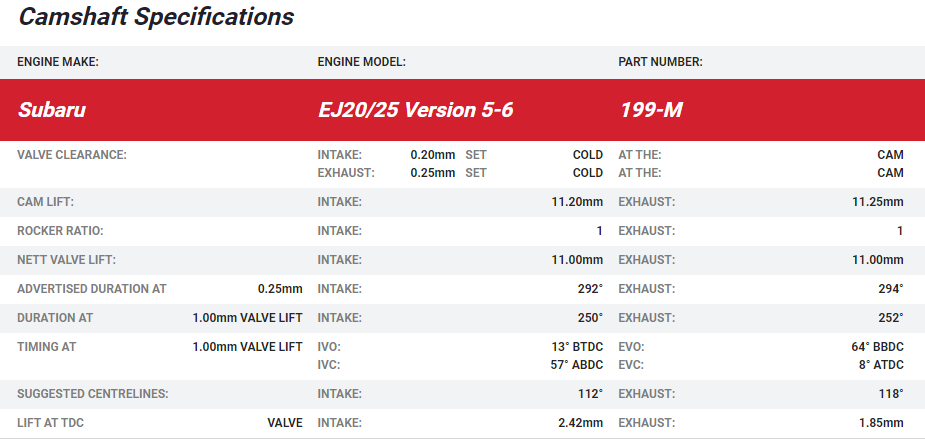Click the intake valve clearance 0.20mm value
Screen dimensions: 925x439
(x=432, y=155)
